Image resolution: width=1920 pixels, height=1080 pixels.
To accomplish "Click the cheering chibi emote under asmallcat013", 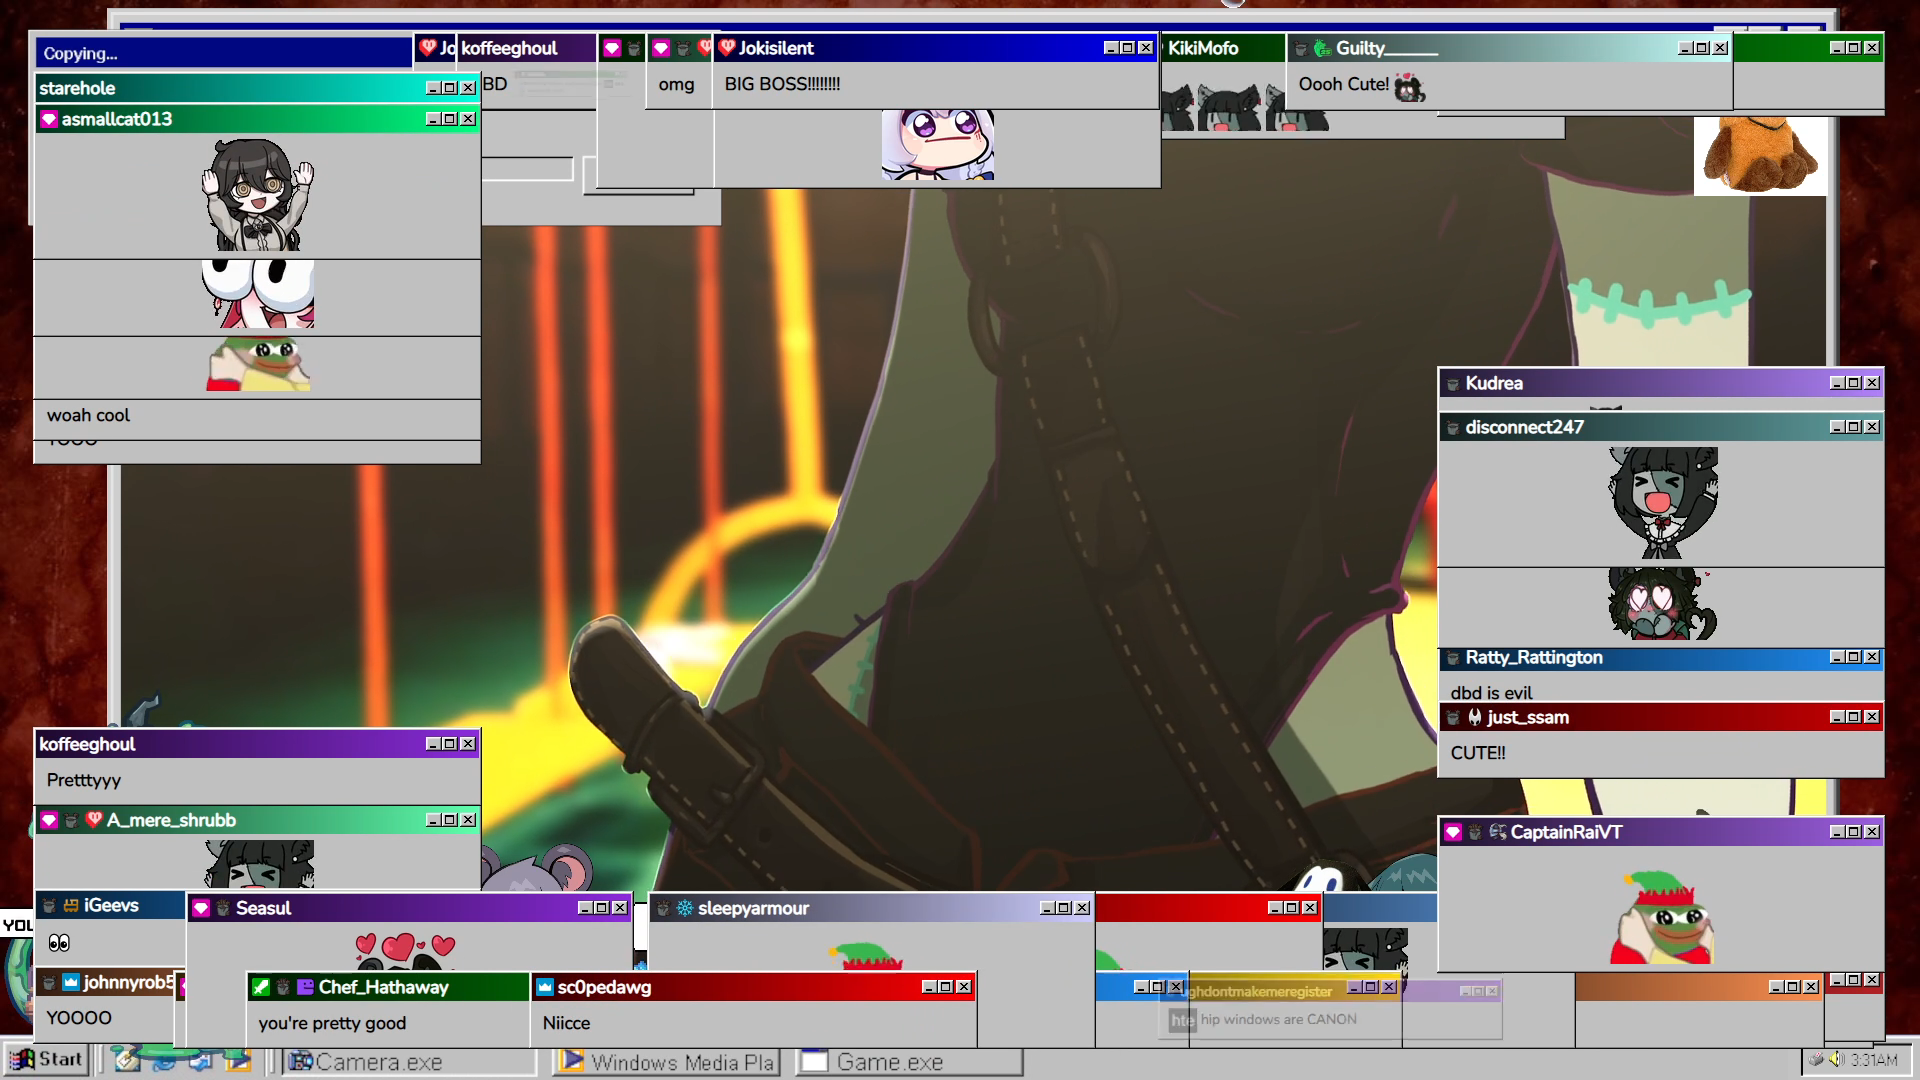I will click(x=258, y=195).
